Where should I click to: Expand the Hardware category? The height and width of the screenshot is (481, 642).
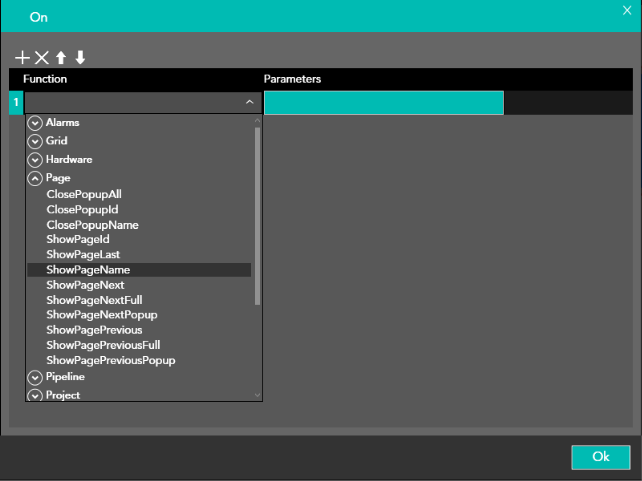[x=35, y=160]
